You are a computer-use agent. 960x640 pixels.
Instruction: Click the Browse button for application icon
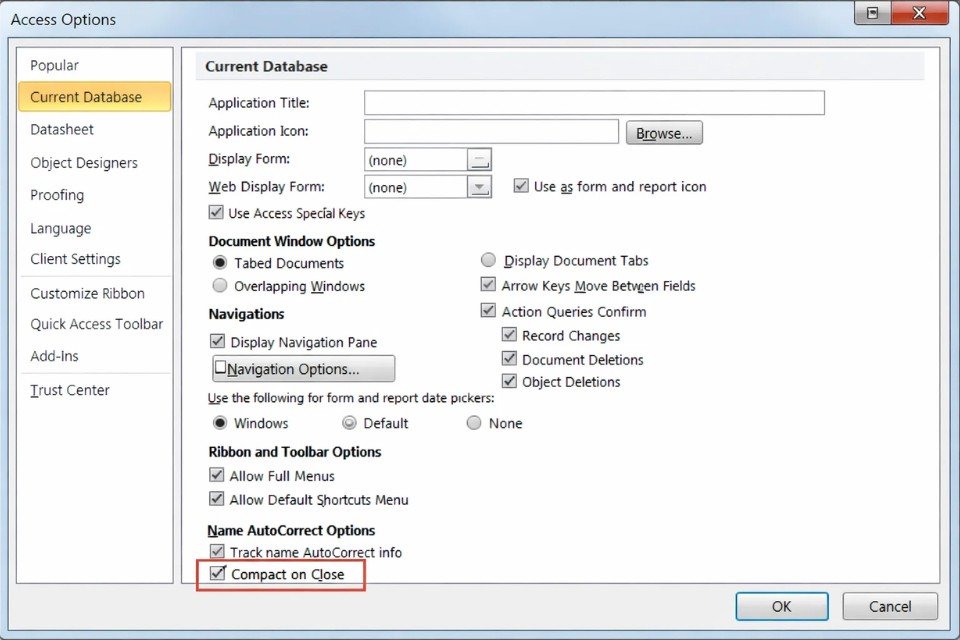click(664, 133)
